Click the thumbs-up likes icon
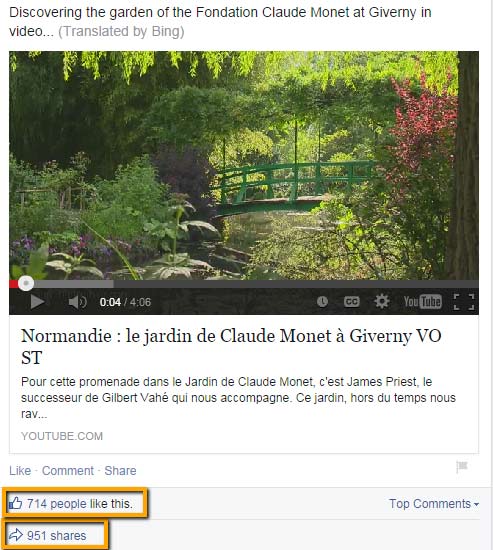Screen dimensions: 493x550 coord(15,503)
